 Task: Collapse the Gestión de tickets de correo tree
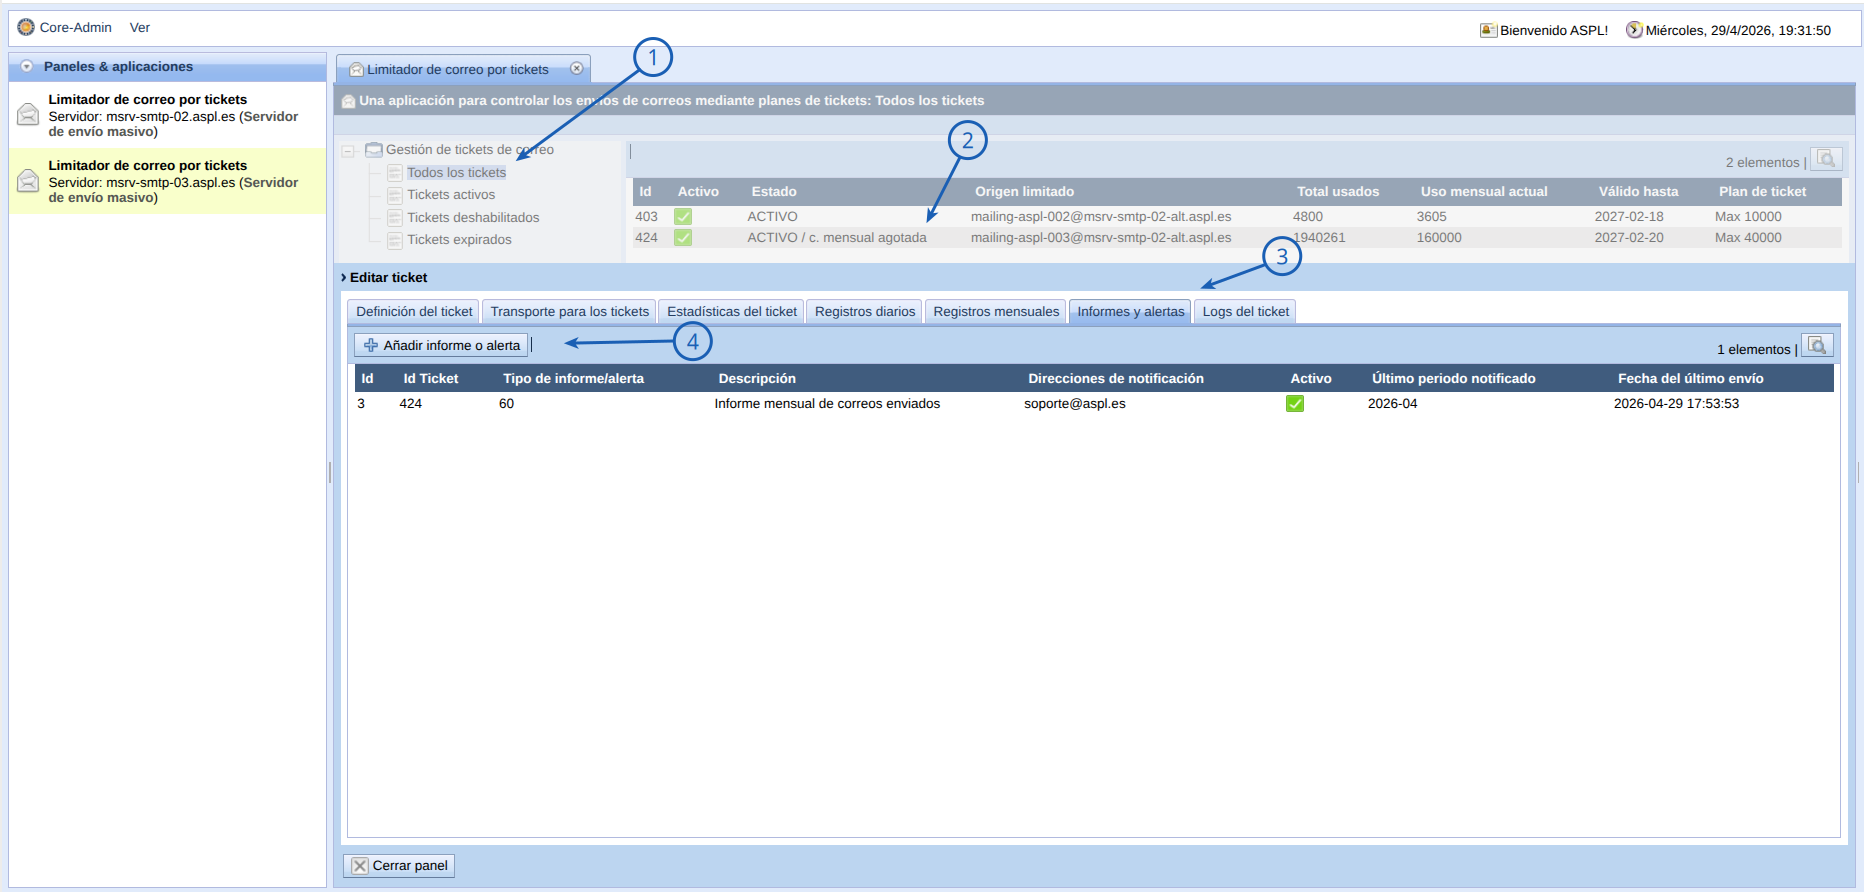point(348,151)
